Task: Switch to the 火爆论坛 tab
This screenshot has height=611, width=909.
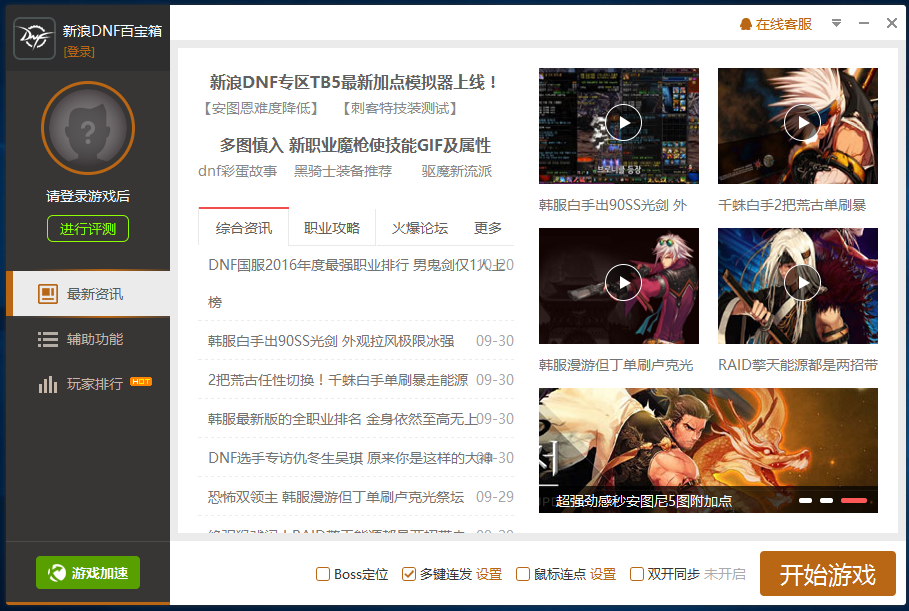Action: click(420, 228)
